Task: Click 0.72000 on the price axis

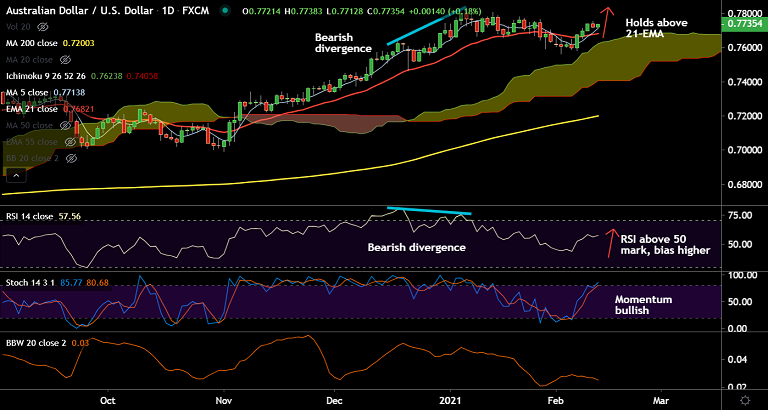Action: pyautogui.click(x=744, y=116)
